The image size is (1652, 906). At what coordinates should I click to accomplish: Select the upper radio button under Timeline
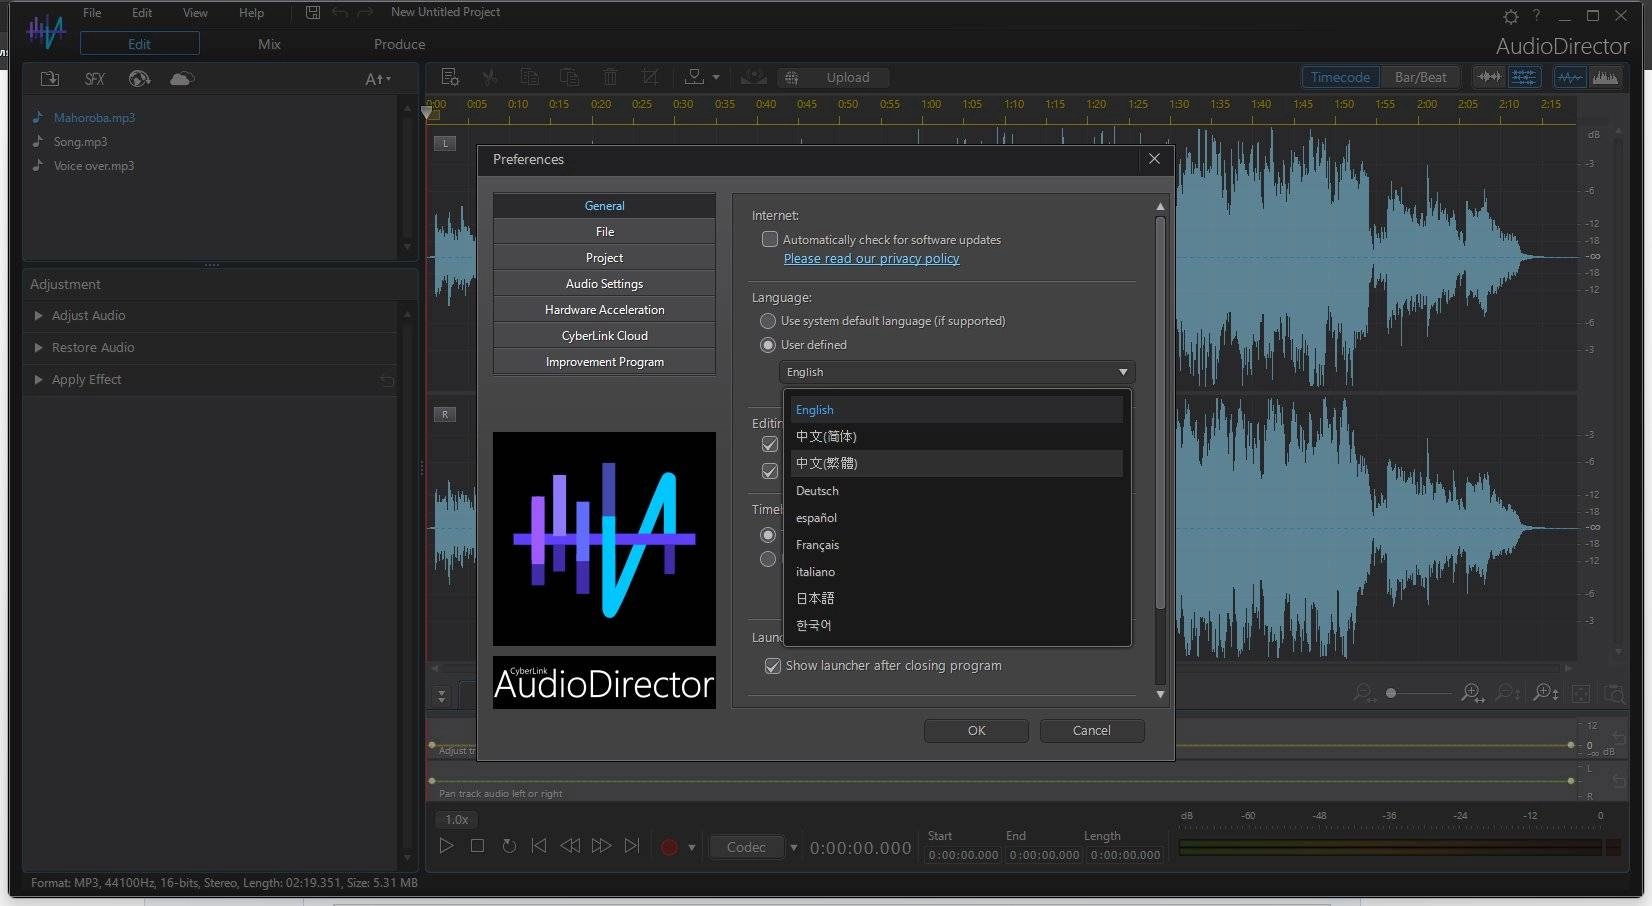pyautogui.click(x=768, y=535)
